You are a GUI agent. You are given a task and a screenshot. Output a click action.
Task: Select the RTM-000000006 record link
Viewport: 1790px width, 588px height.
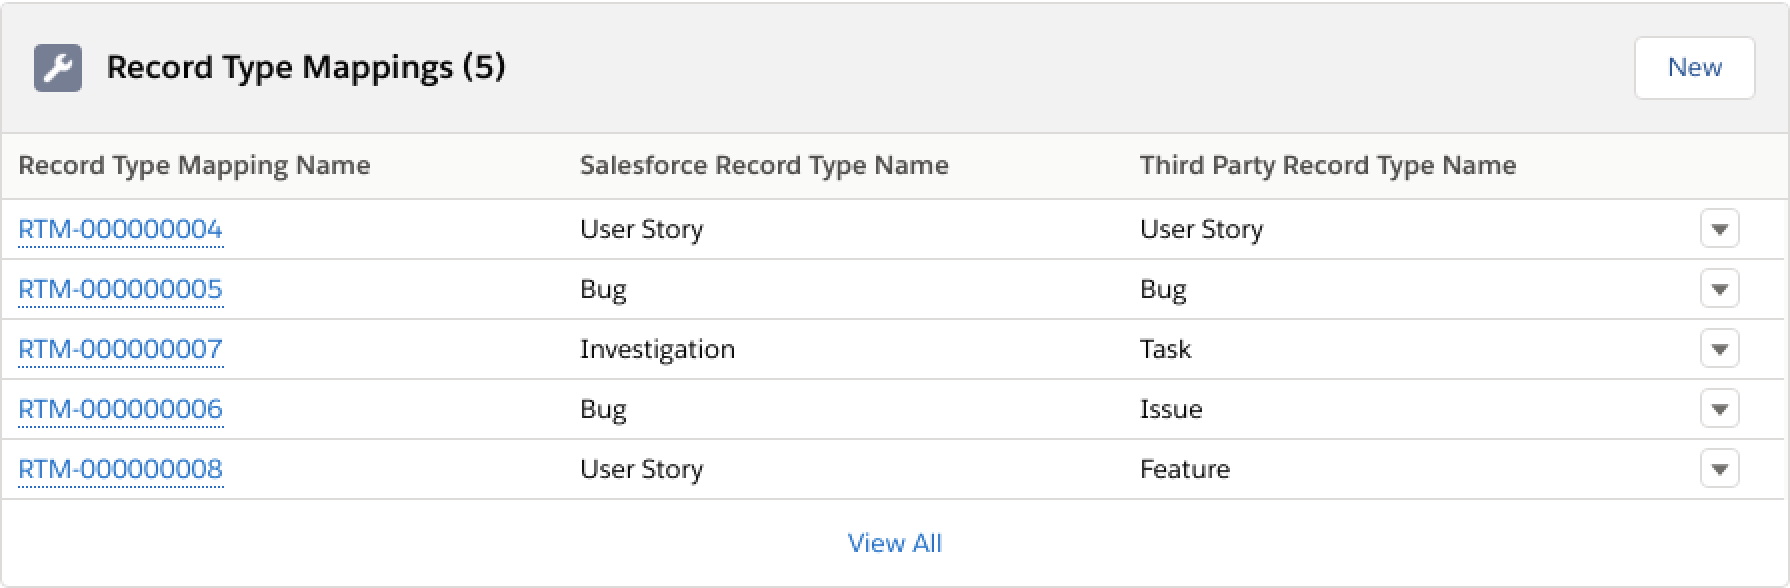(x=120, y=410)
